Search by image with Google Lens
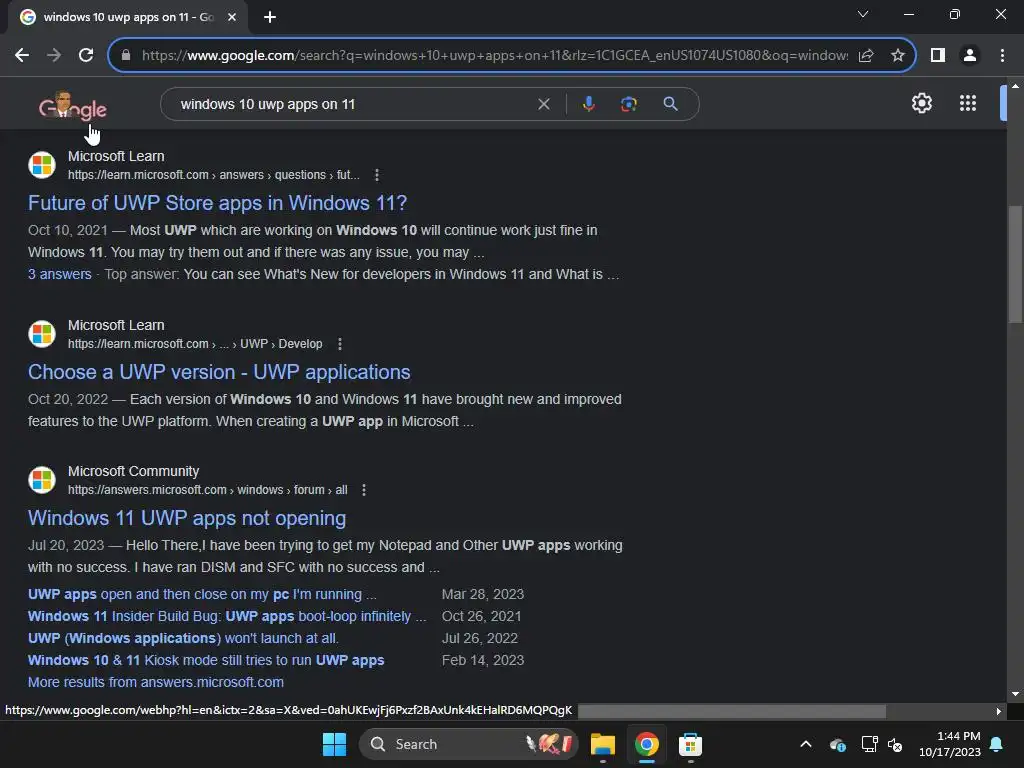The height and width of the screenshot is (768, 1024). tap(628, 104)
